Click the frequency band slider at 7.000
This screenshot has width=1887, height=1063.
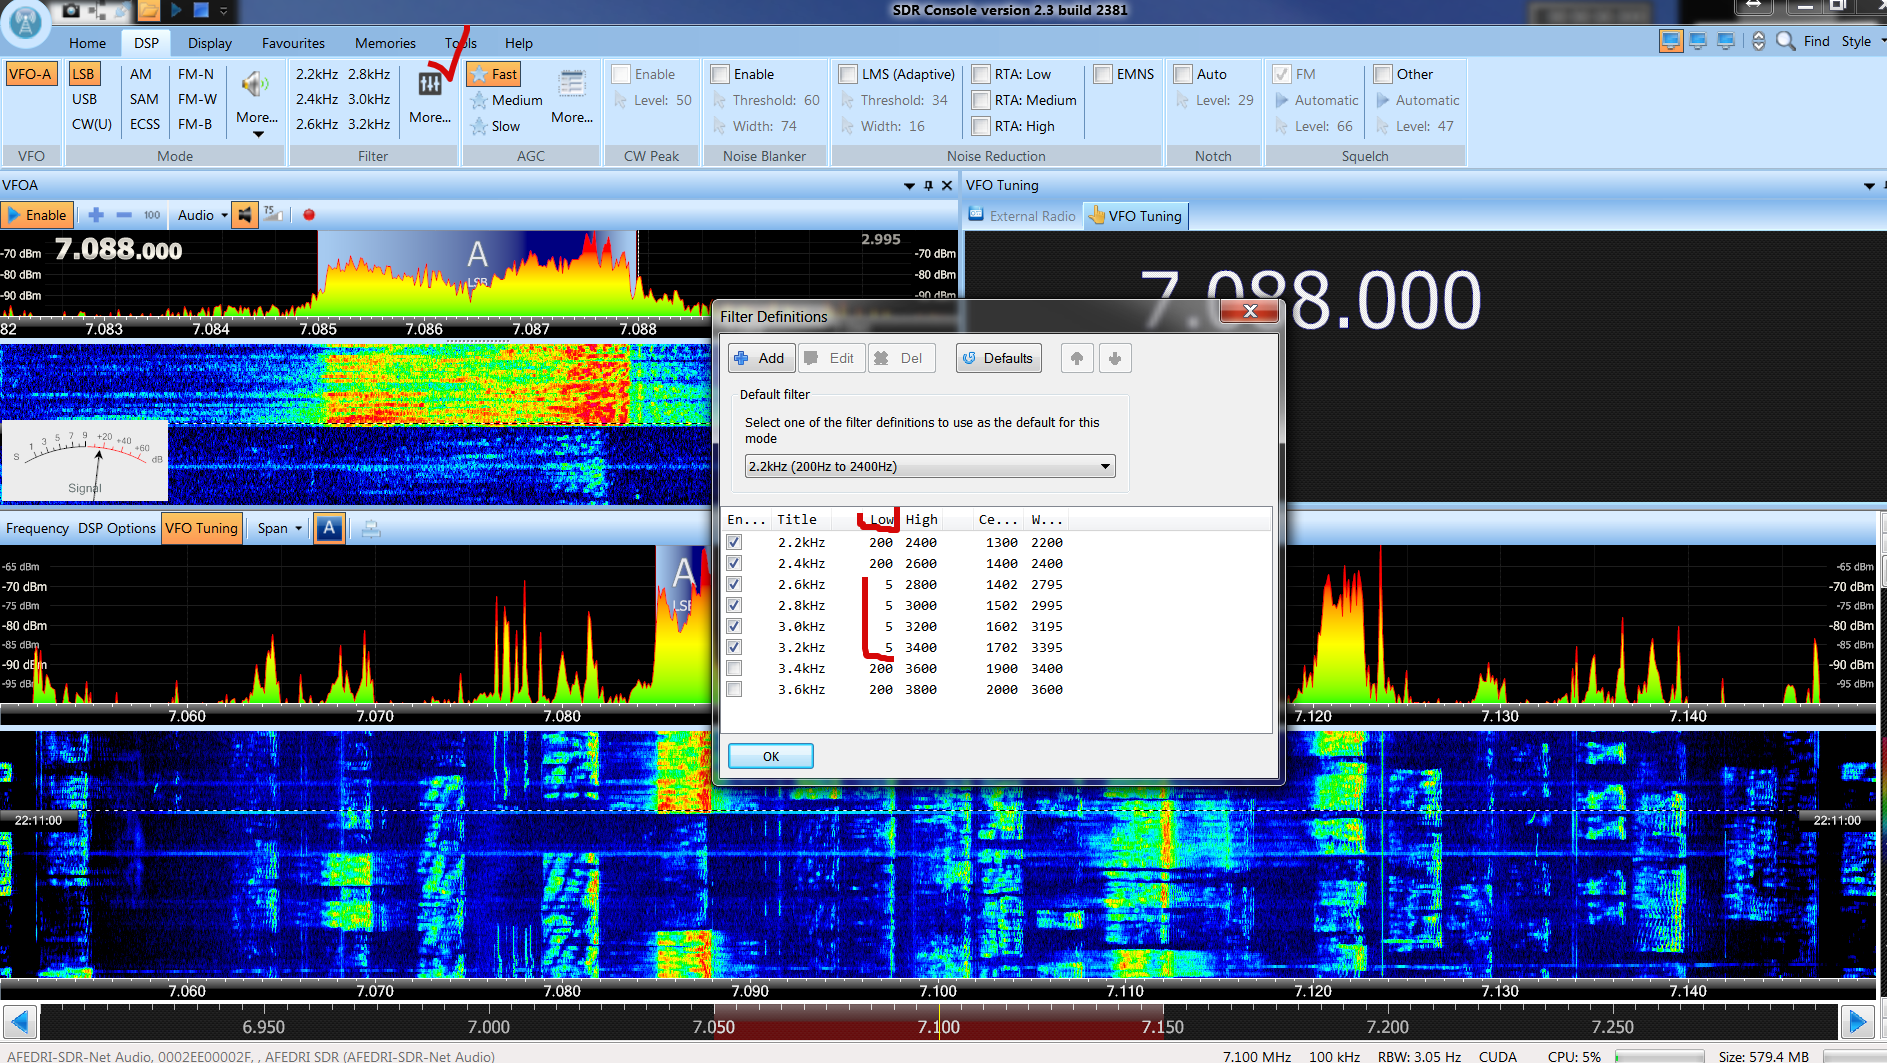[489, 1026]
